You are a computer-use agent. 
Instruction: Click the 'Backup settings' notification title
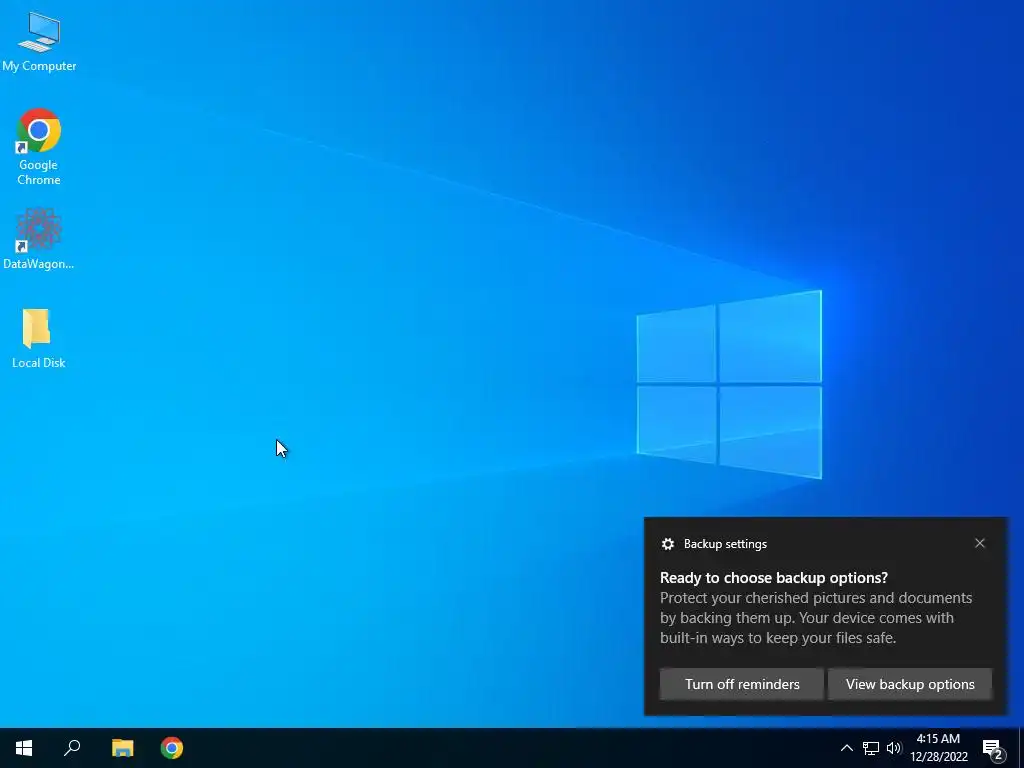pos(725,544)
